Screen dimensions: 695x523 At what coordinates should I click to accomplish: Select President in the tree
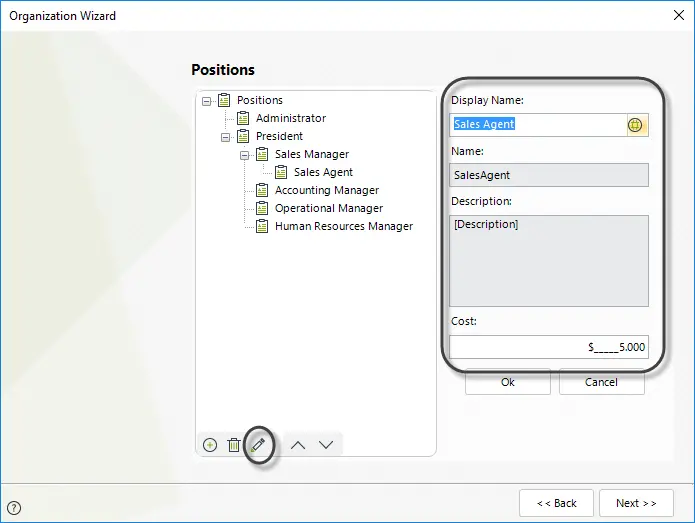pos(279,136)
